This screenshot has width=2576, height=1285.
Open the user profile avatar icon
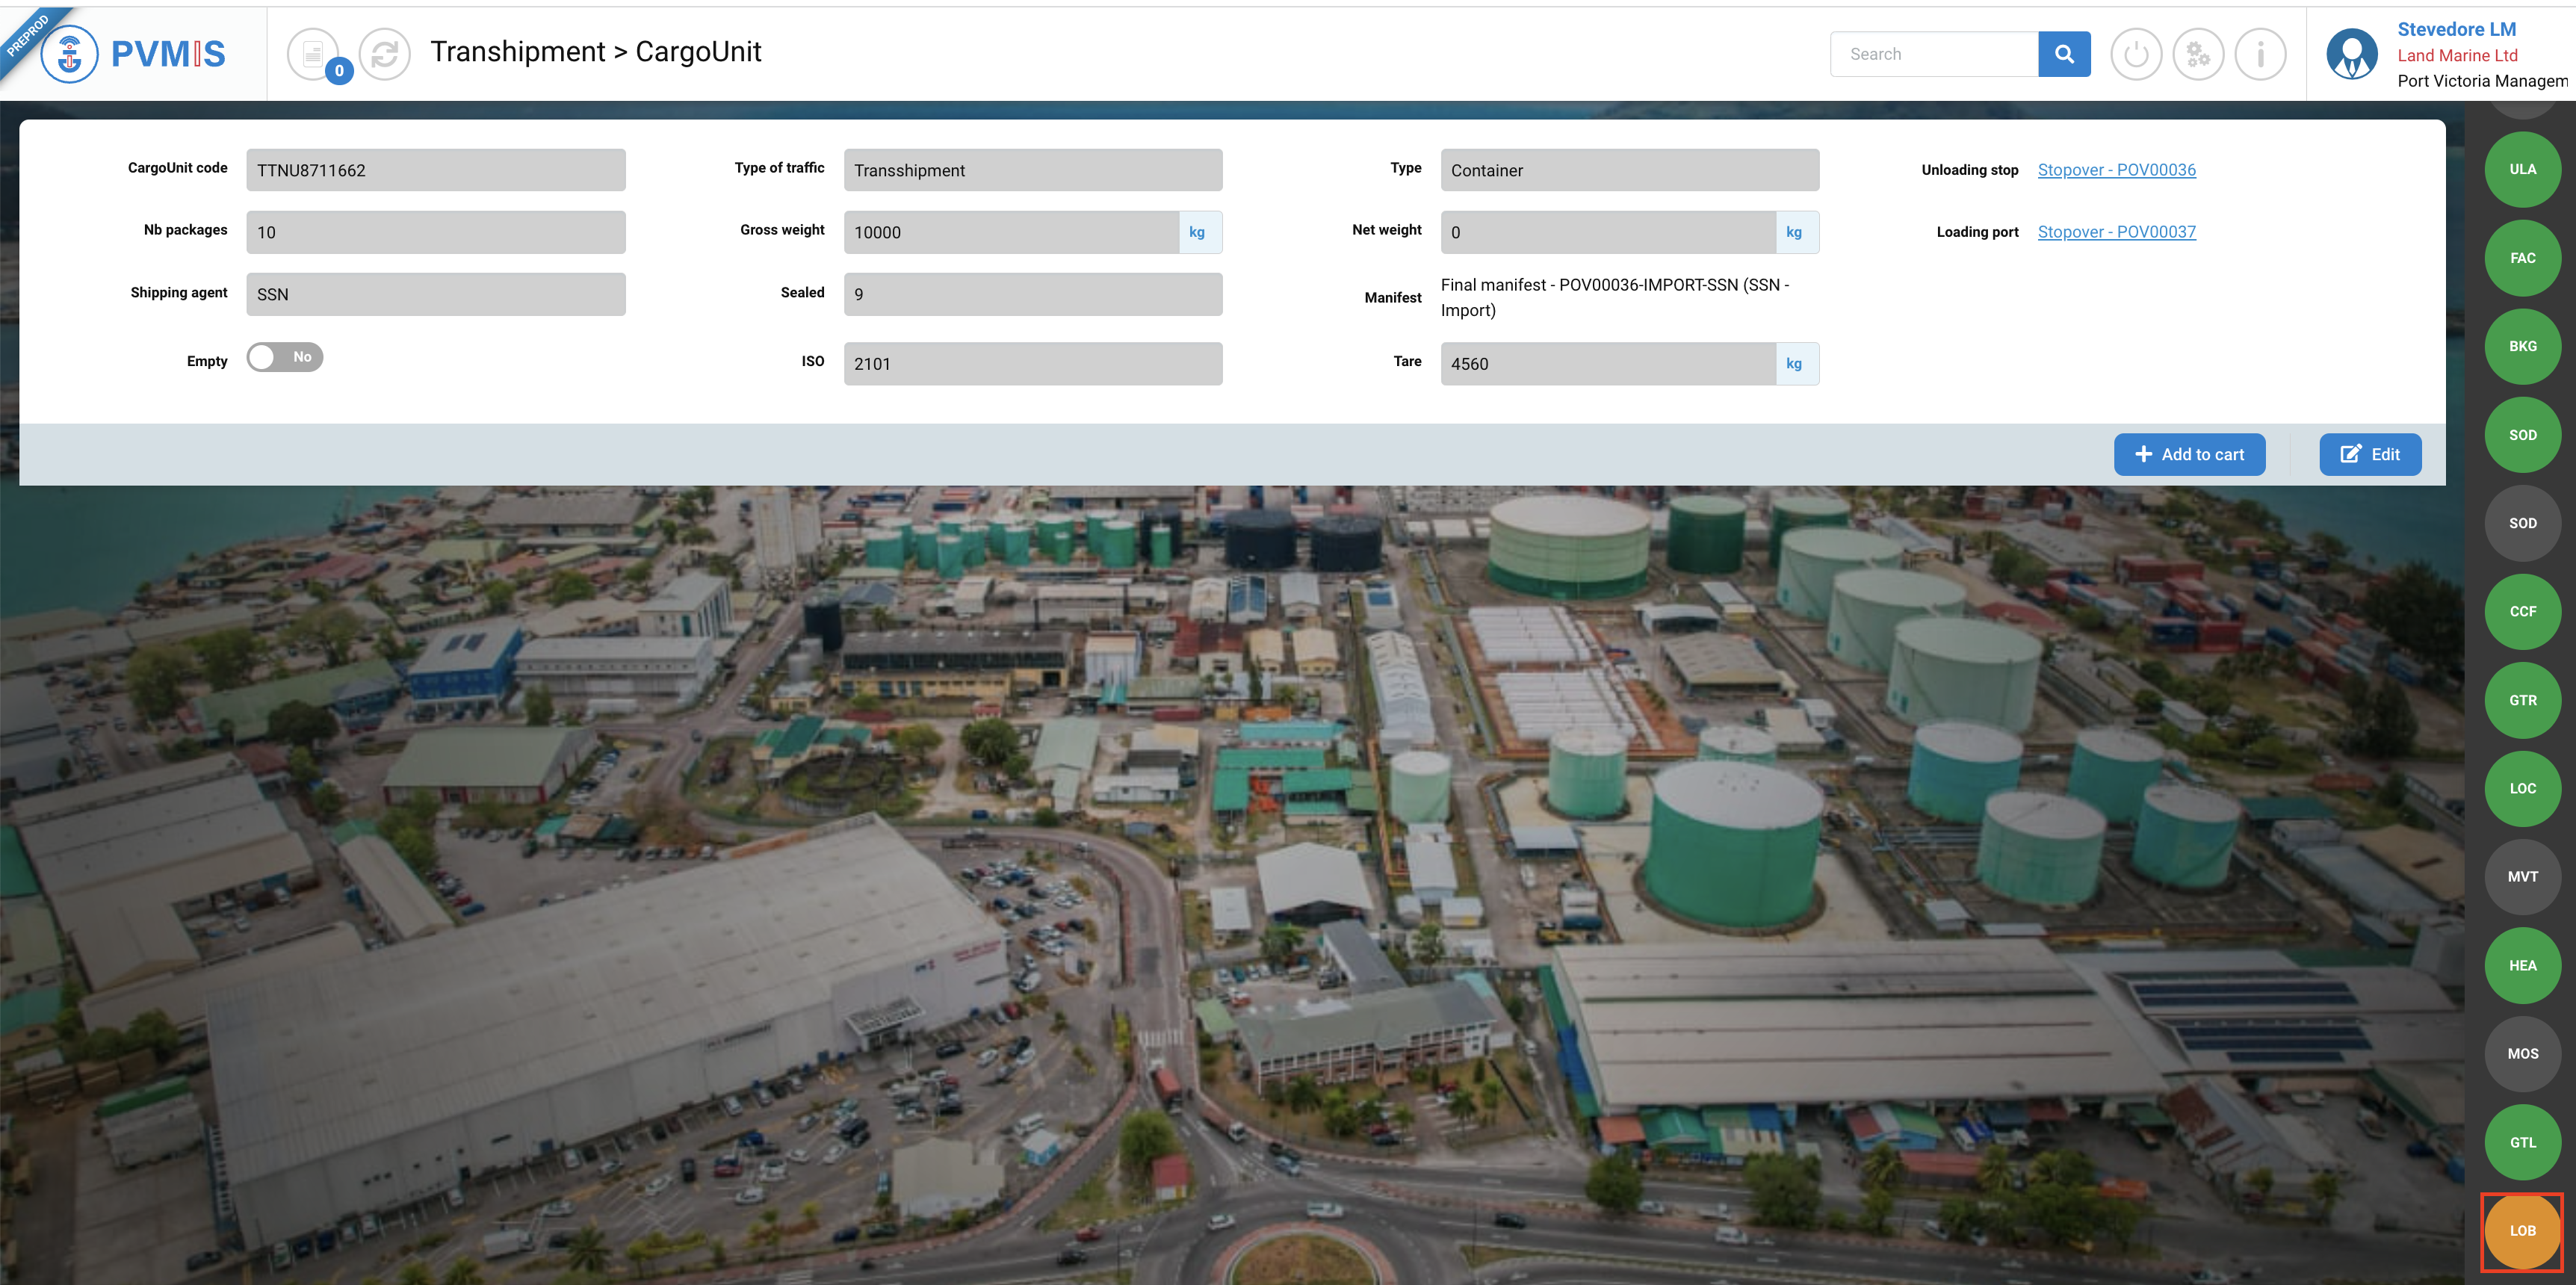pyautogui.click(x=2351, y=54)
